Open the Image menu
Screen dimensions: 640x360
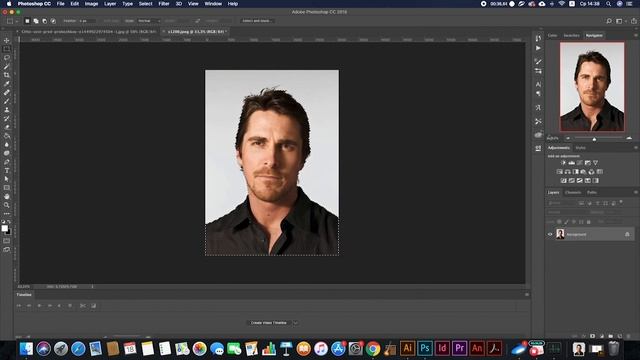91,4
